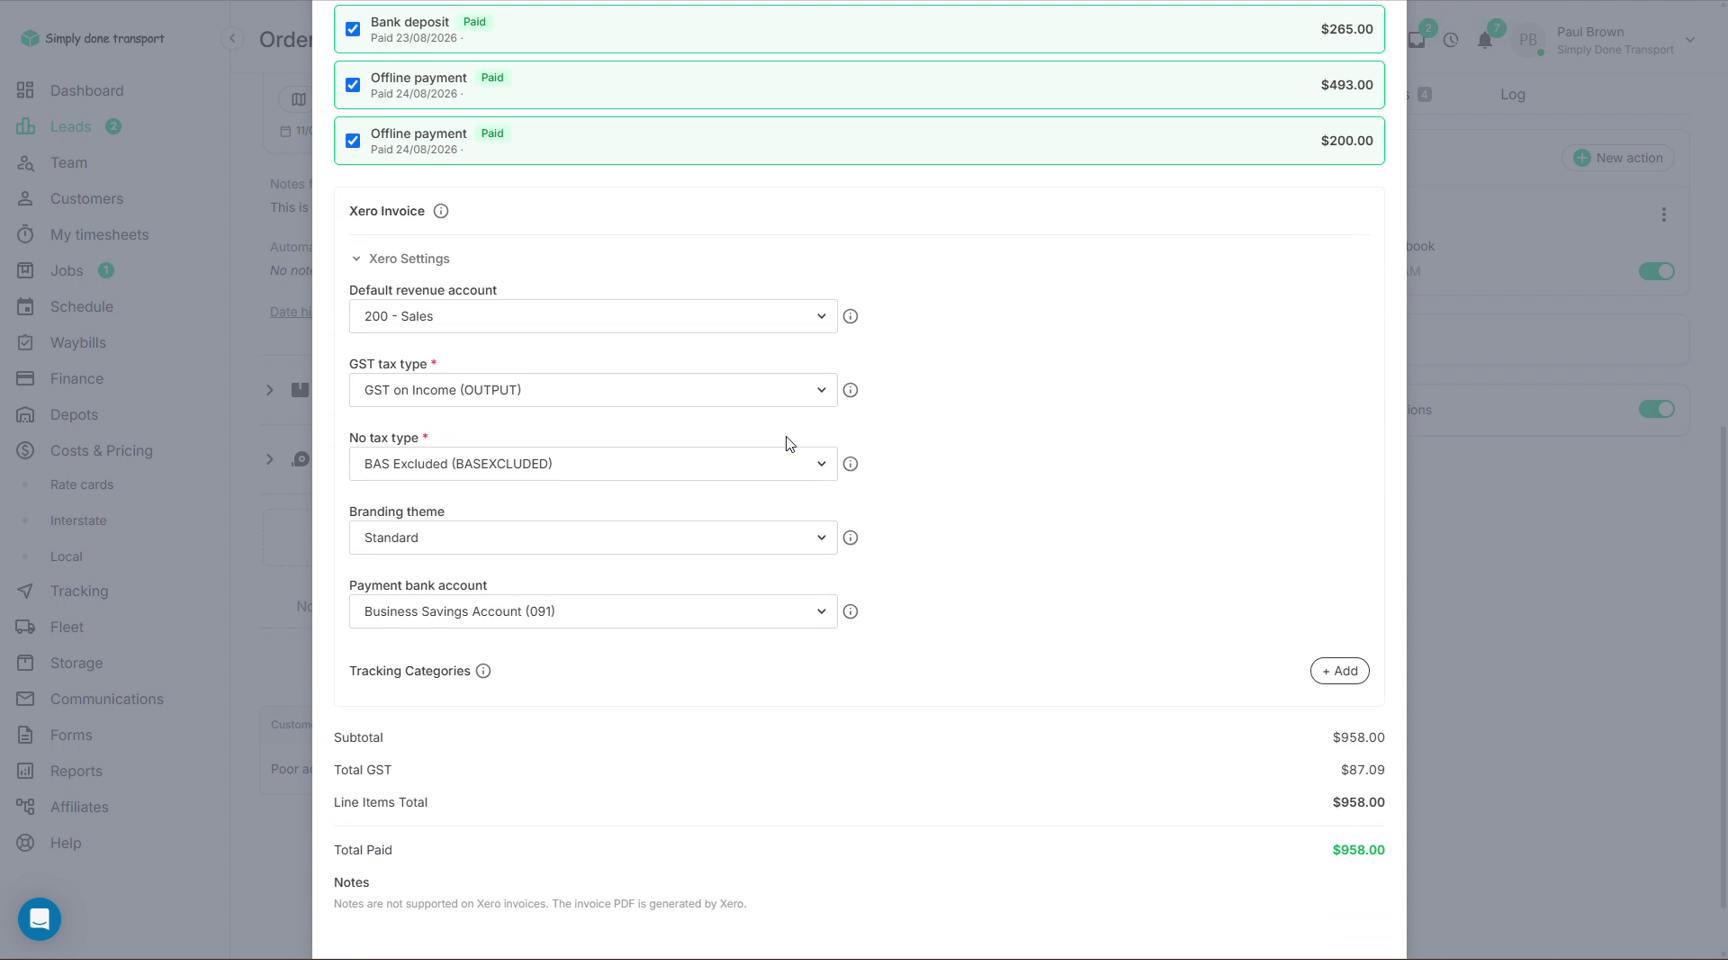
Task: Click the notifications bell icon
Action: pyautogui.click(x=1485, y=40)
